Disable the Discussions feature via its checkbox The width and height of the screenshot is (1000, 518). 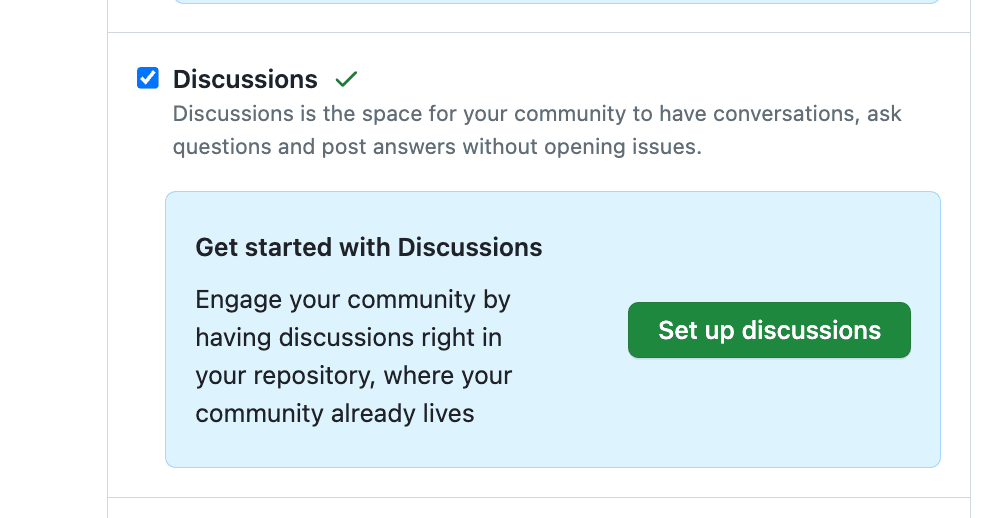click(148, 78)
